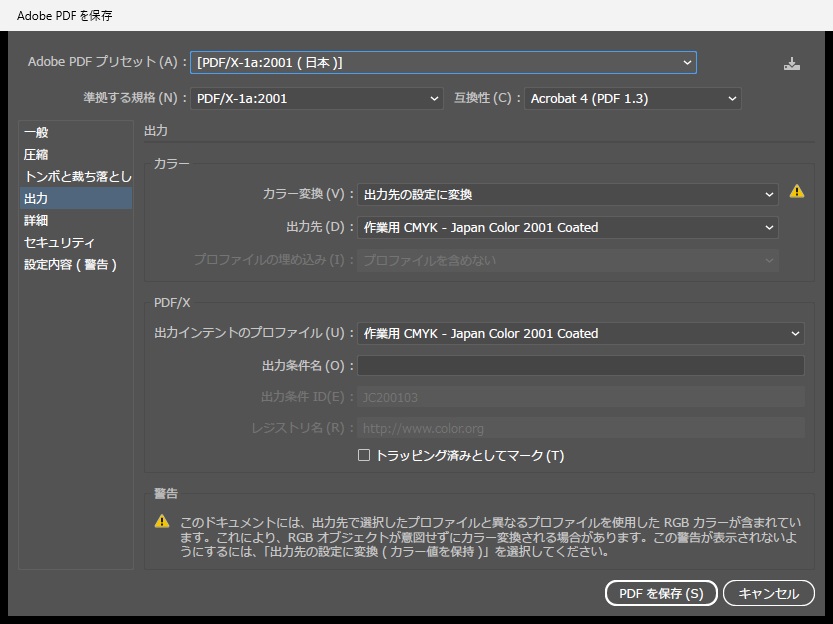Image resolution: width=833 pixels, height=624 pixels.
Task: Open 設定内容 (警告) summary
Action: tap(76, 264)
